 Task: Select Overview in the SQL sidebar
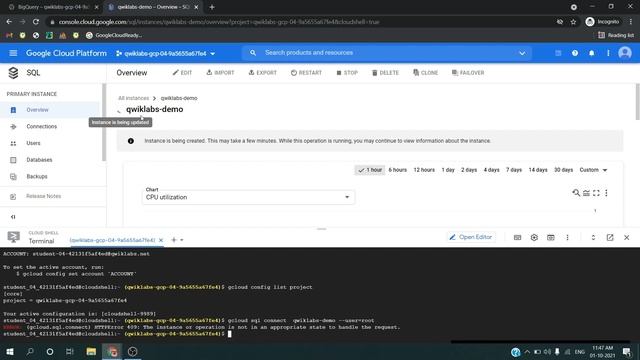pyautogui.click(x=50, y=110)
